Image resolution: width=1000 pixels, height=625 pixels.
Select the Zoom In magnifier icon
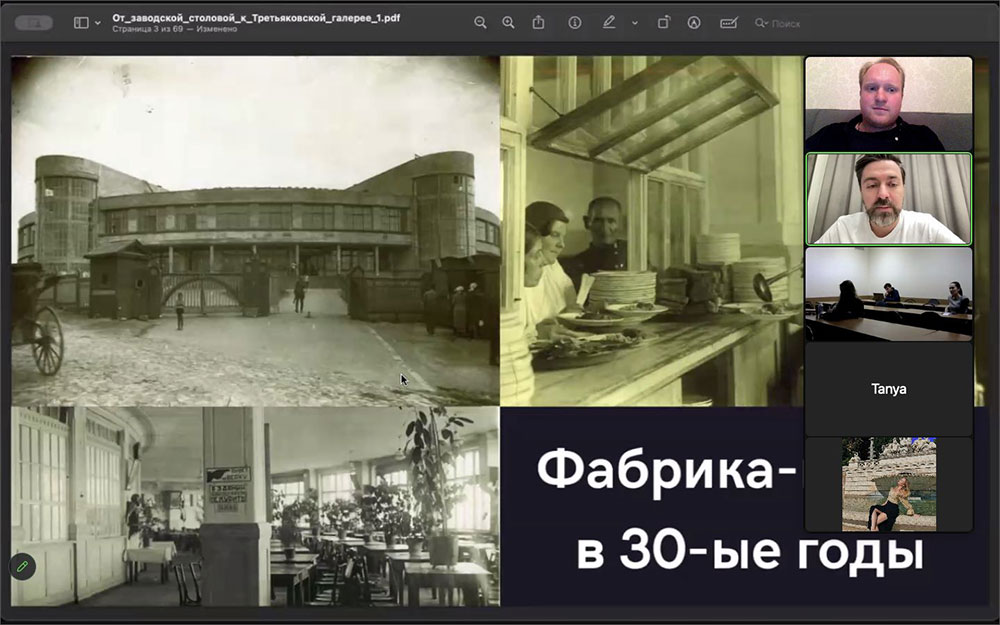(509, 22)
